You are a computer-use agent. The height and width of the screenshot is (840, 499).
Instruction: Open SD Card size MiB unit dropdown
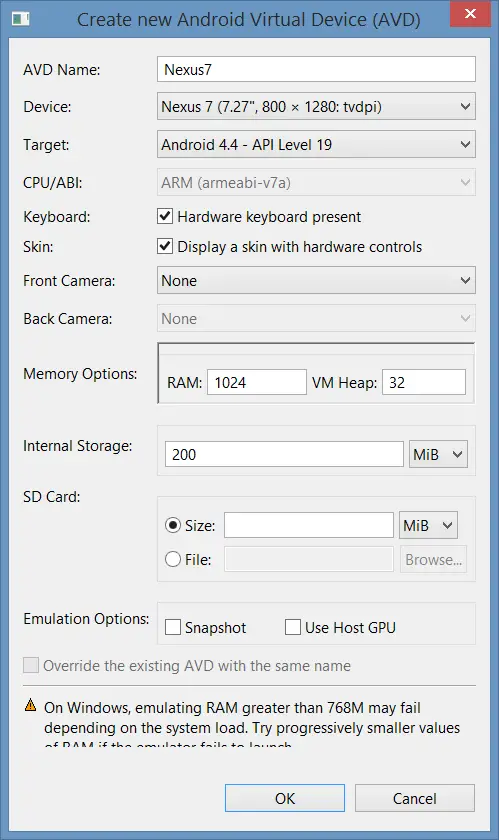428,526
